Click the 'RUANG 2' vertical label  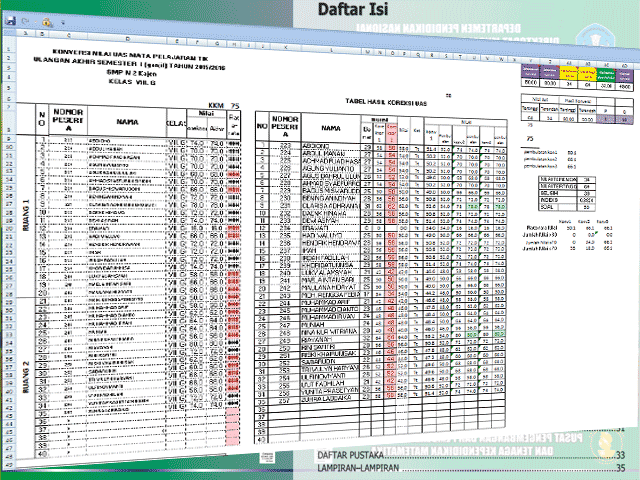(x=27, y=377)
